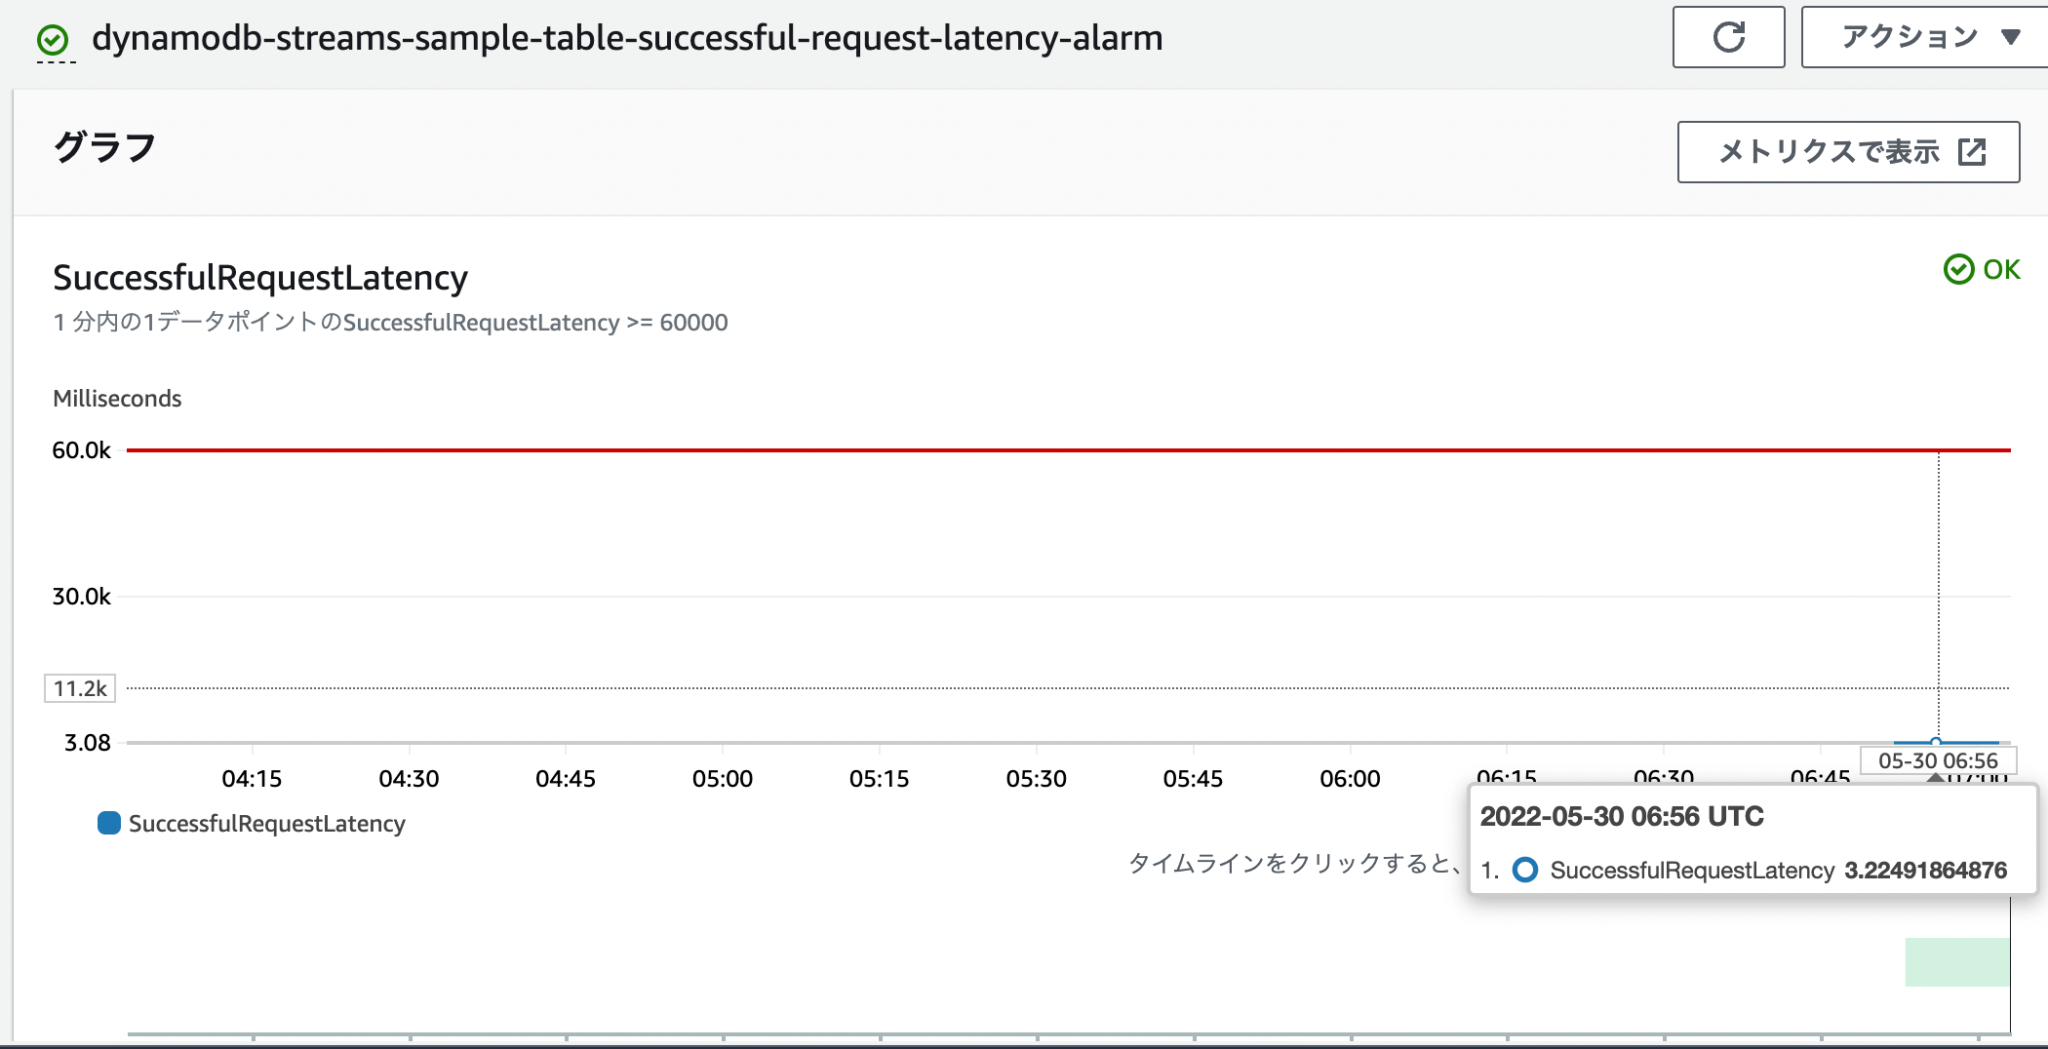Select the alarm title dynamodb-streams-sample-table-successful-request-latency-alarm
This screenshot has height=1049, width=2048.
tap(626, 40)
